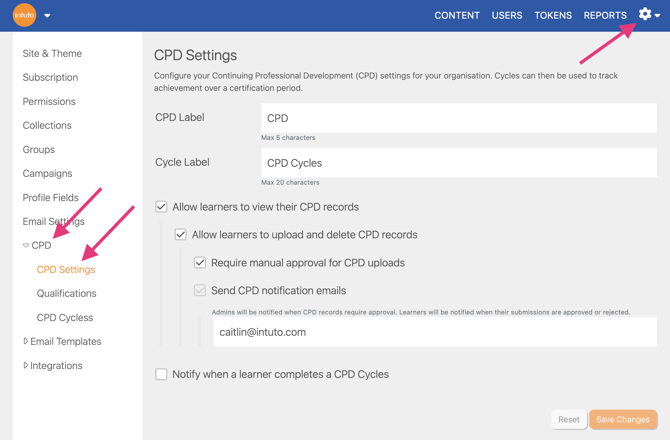Open the CONTENT menu
This screenshot has width=670, height=440.
pos(457,16)
